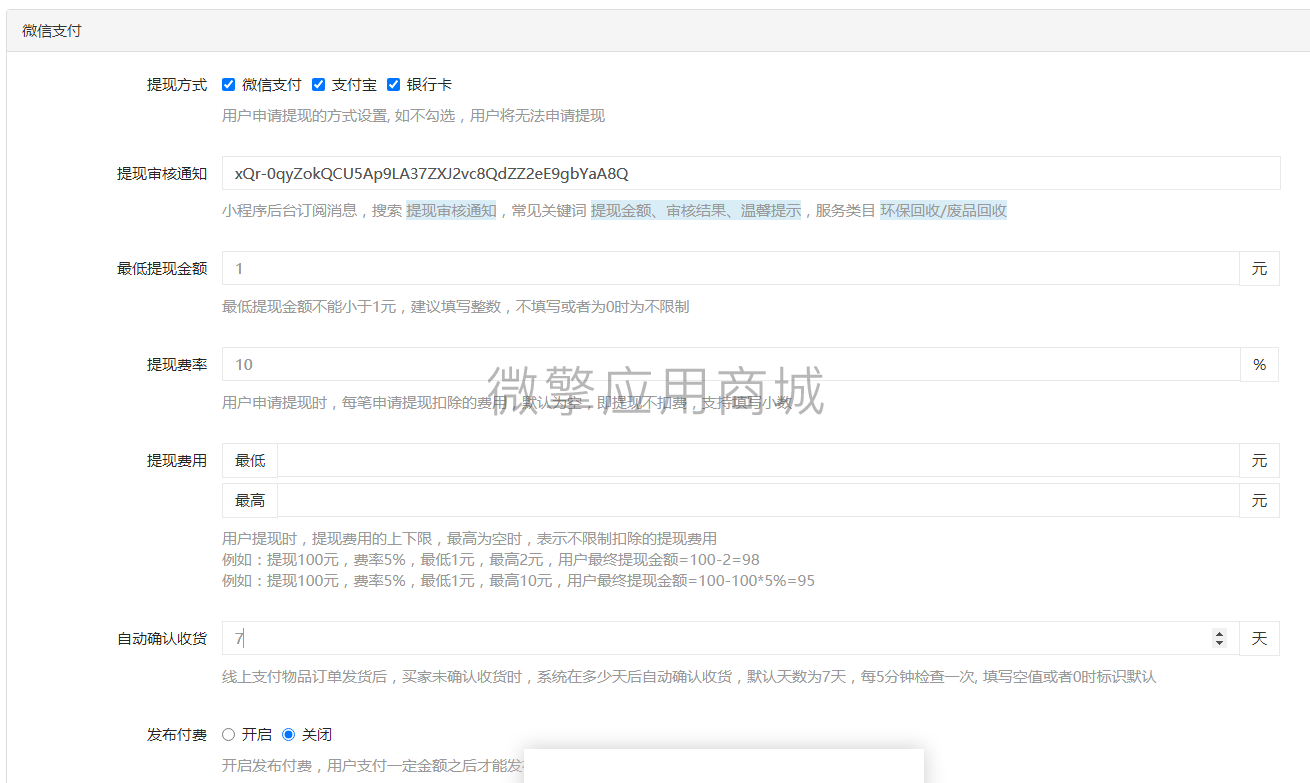Viewport: 1310px width, 783px height.
Task: Click the highlighted 环保回收/废品回收 service category text
Action: point(942,211)
